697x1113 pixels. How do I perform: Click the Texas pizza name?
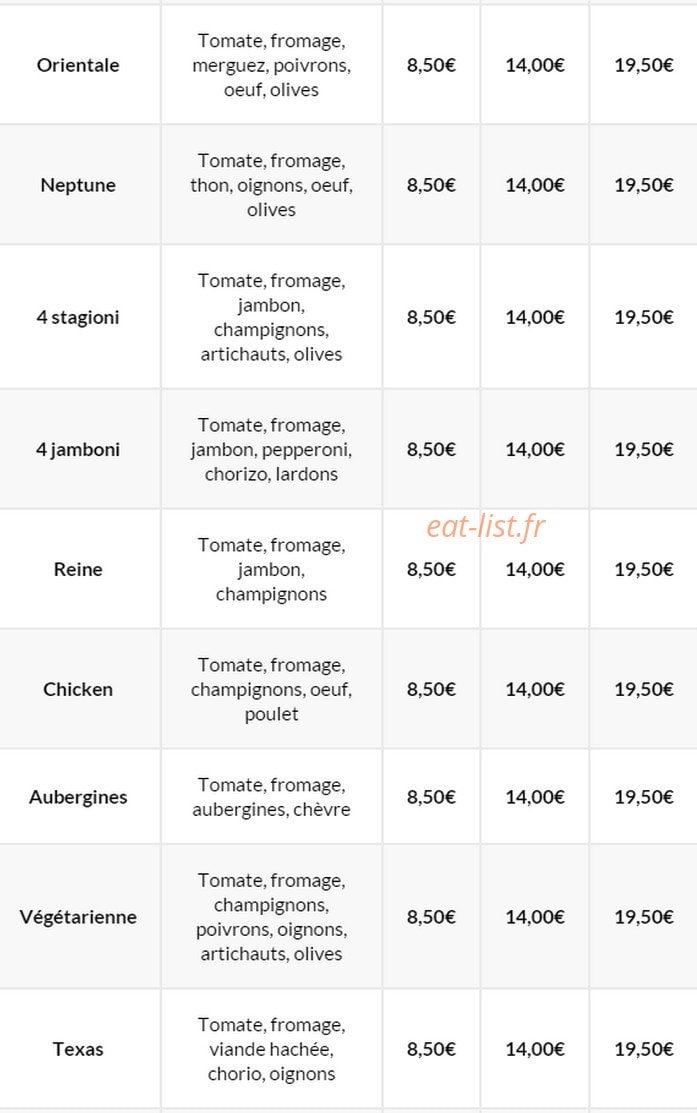(78, 1049)
